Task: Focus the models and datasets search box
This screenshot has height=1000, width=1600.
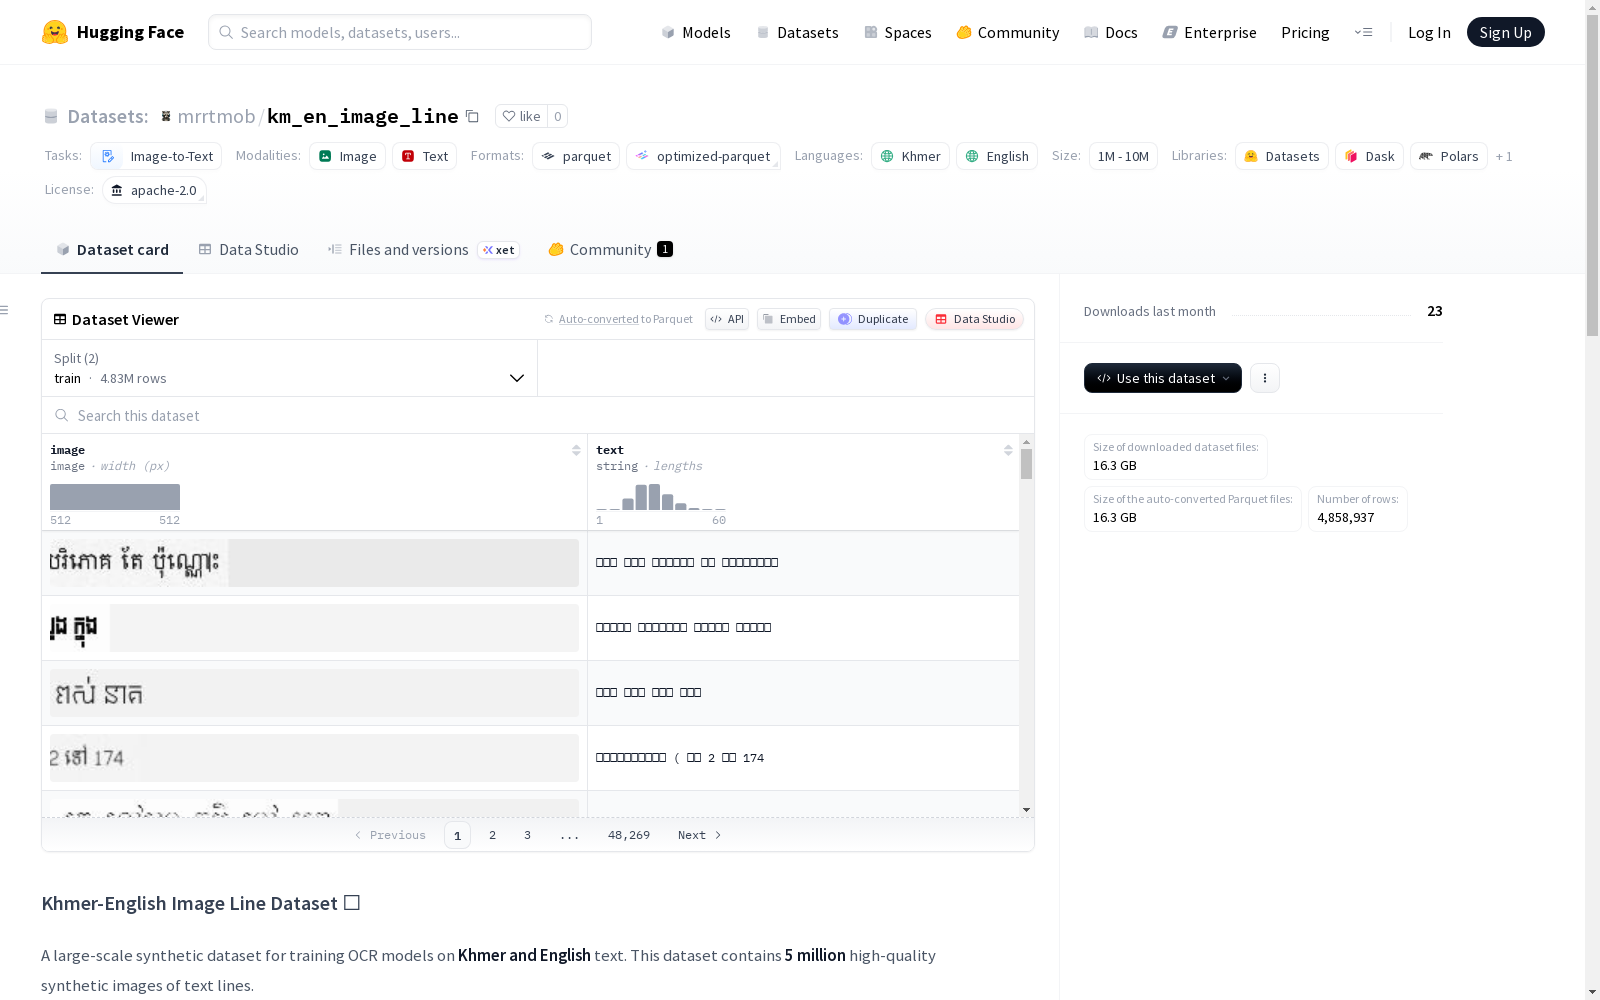Action: (400, 32)
